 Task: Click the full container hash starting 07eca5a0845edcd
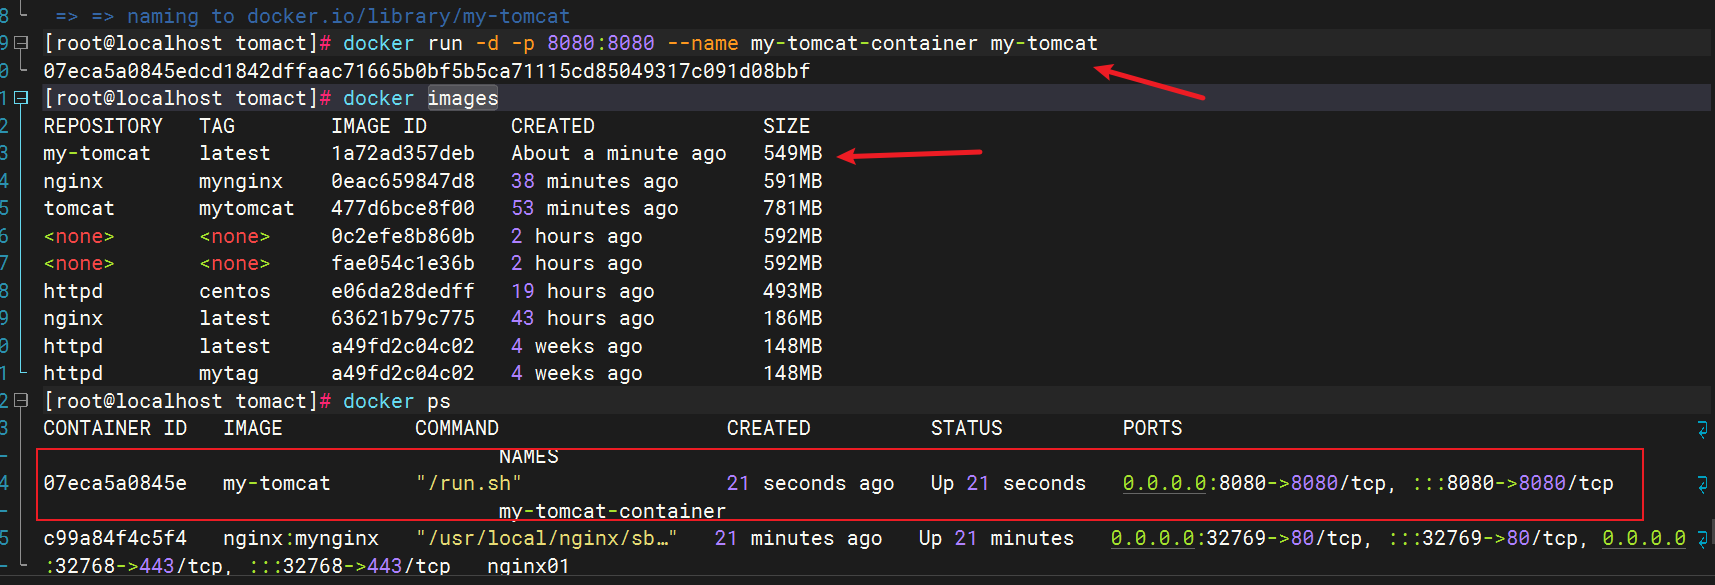(426, 71)
